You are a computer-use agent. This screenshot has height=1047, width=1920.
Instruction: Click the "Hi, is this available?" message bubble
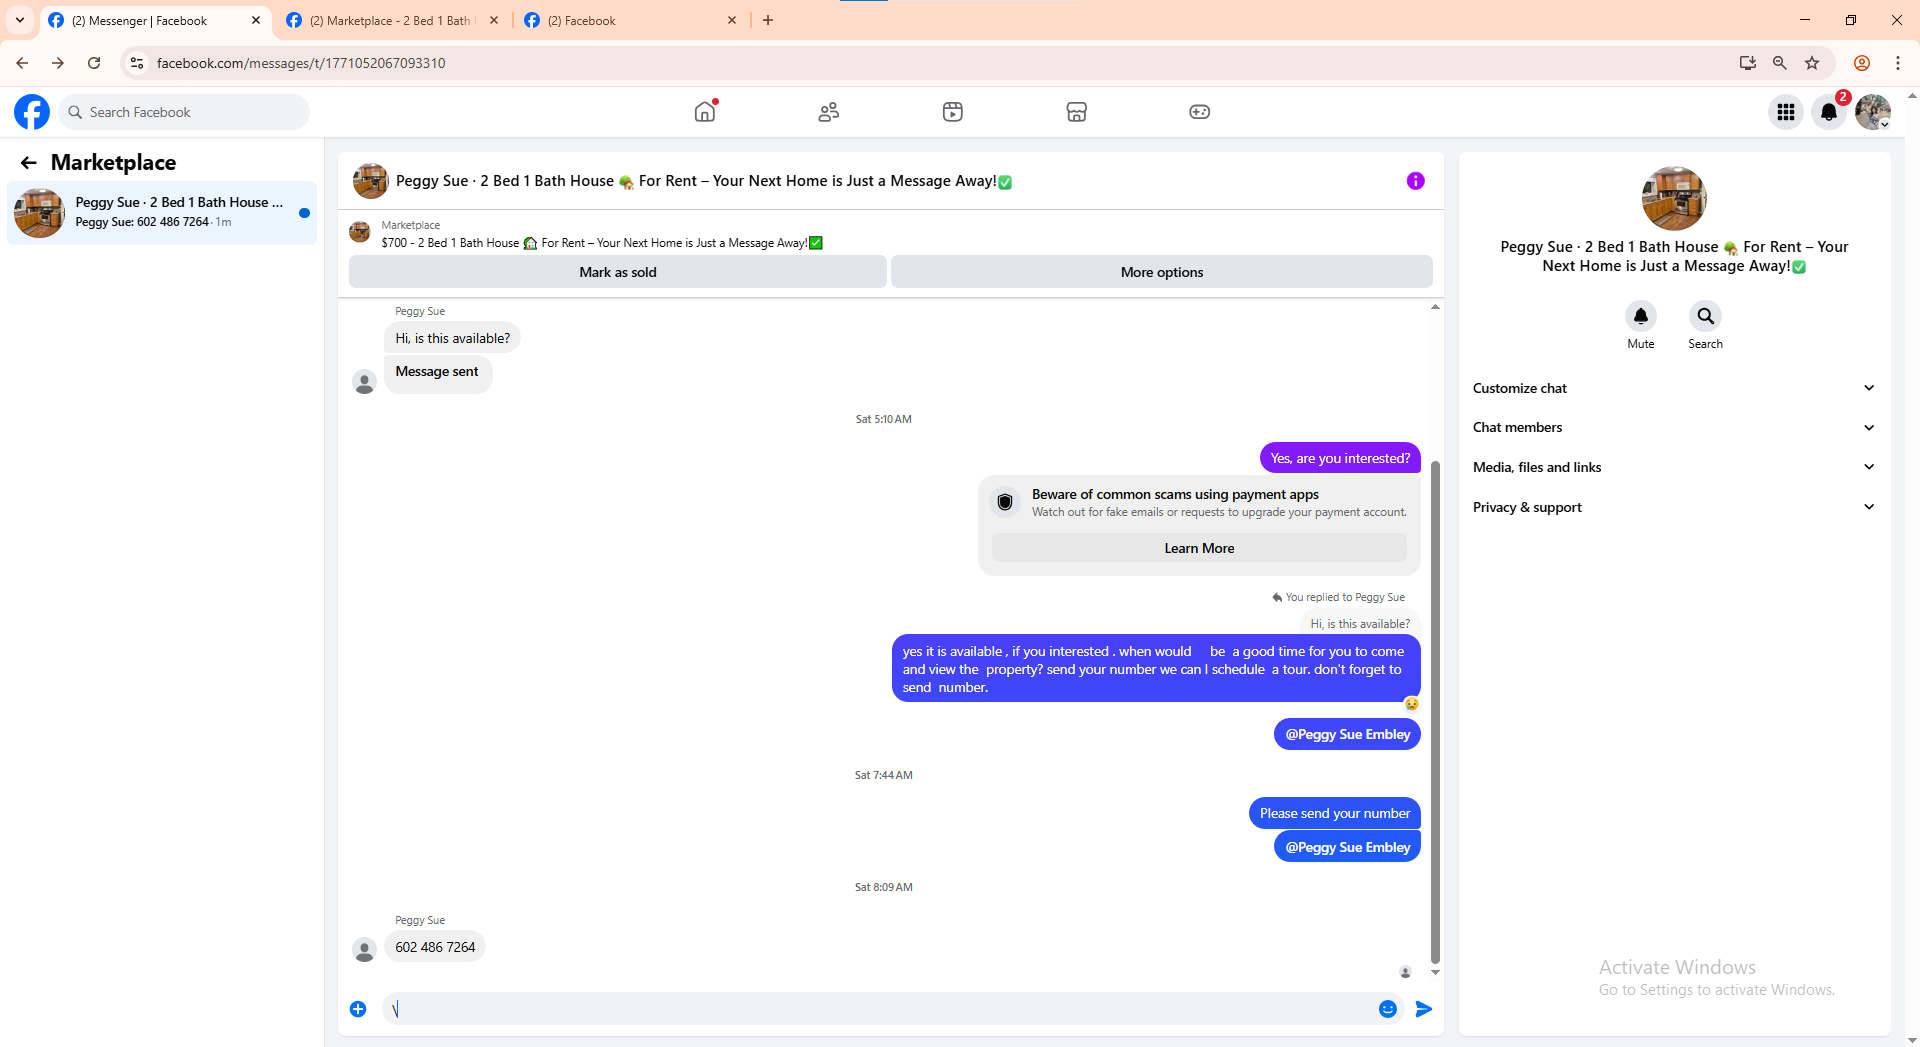452,338
